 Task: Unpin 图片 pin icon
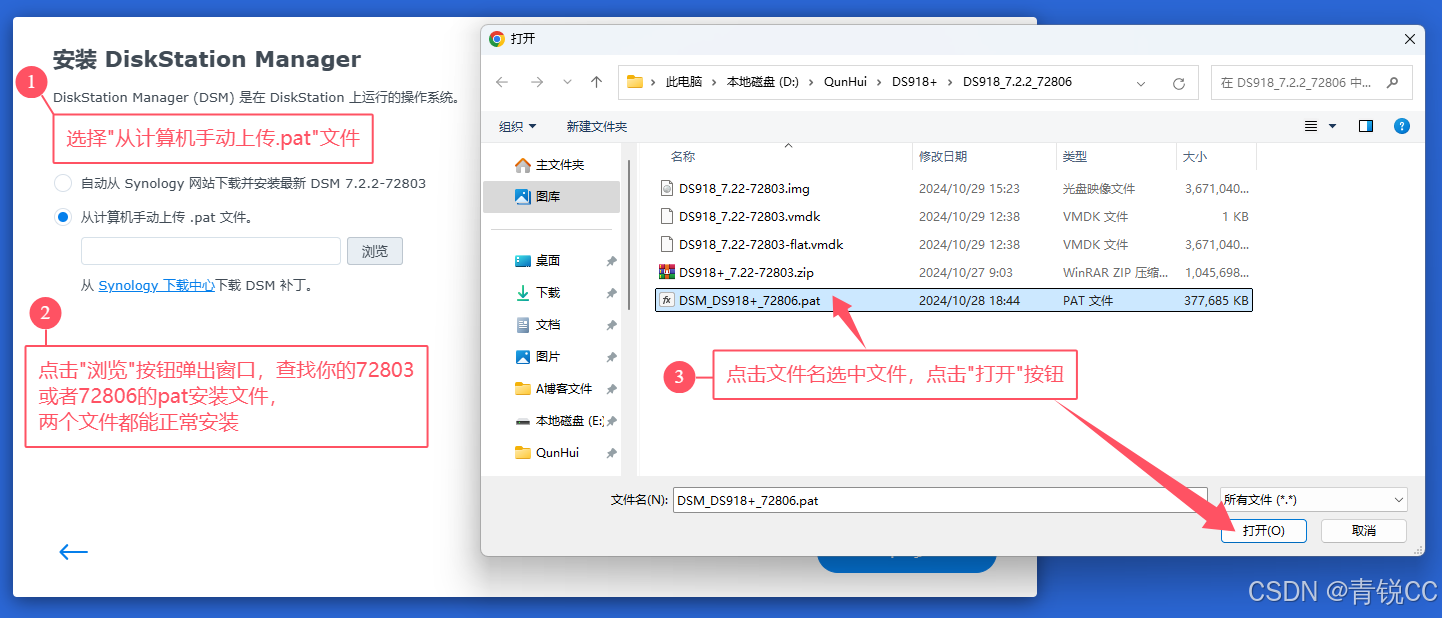click(611, 357)
